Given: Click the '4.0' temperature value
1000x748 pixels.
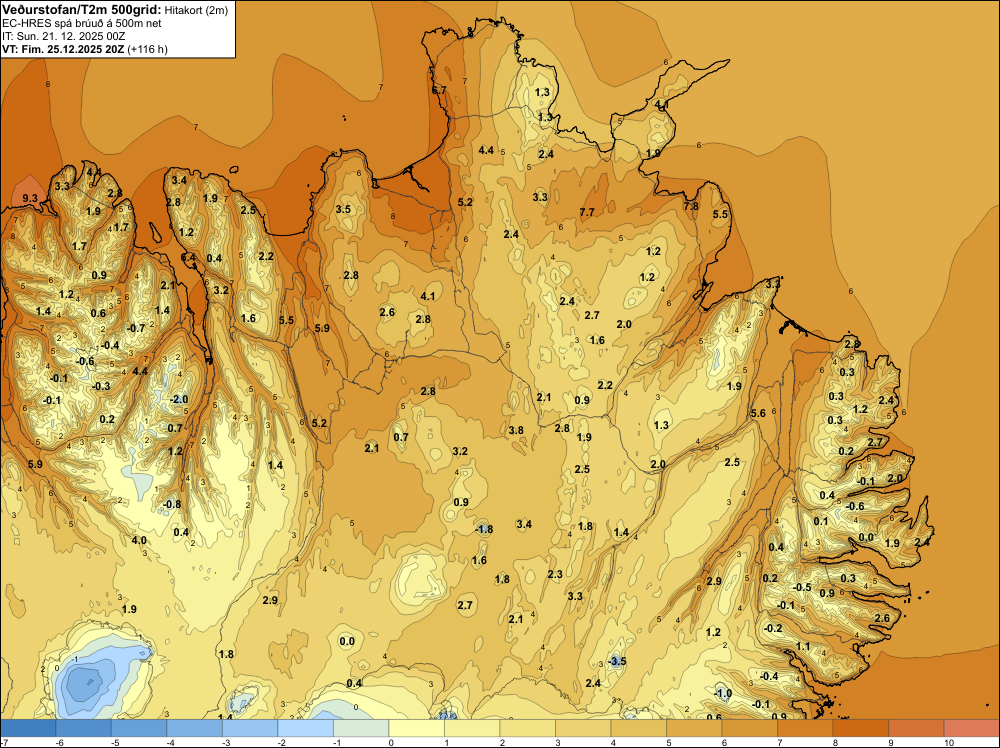Looking at the screenshot, I should point(139,540).
